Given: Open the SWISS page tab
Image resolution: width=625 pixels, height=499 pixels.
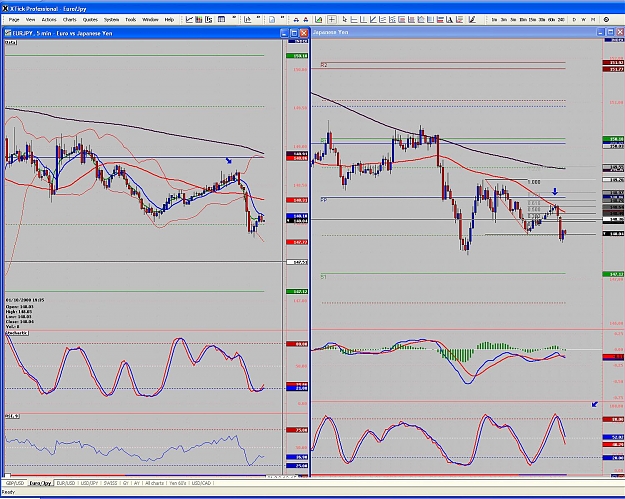Looking at the screenshot, I should click(x=110, y=483).
